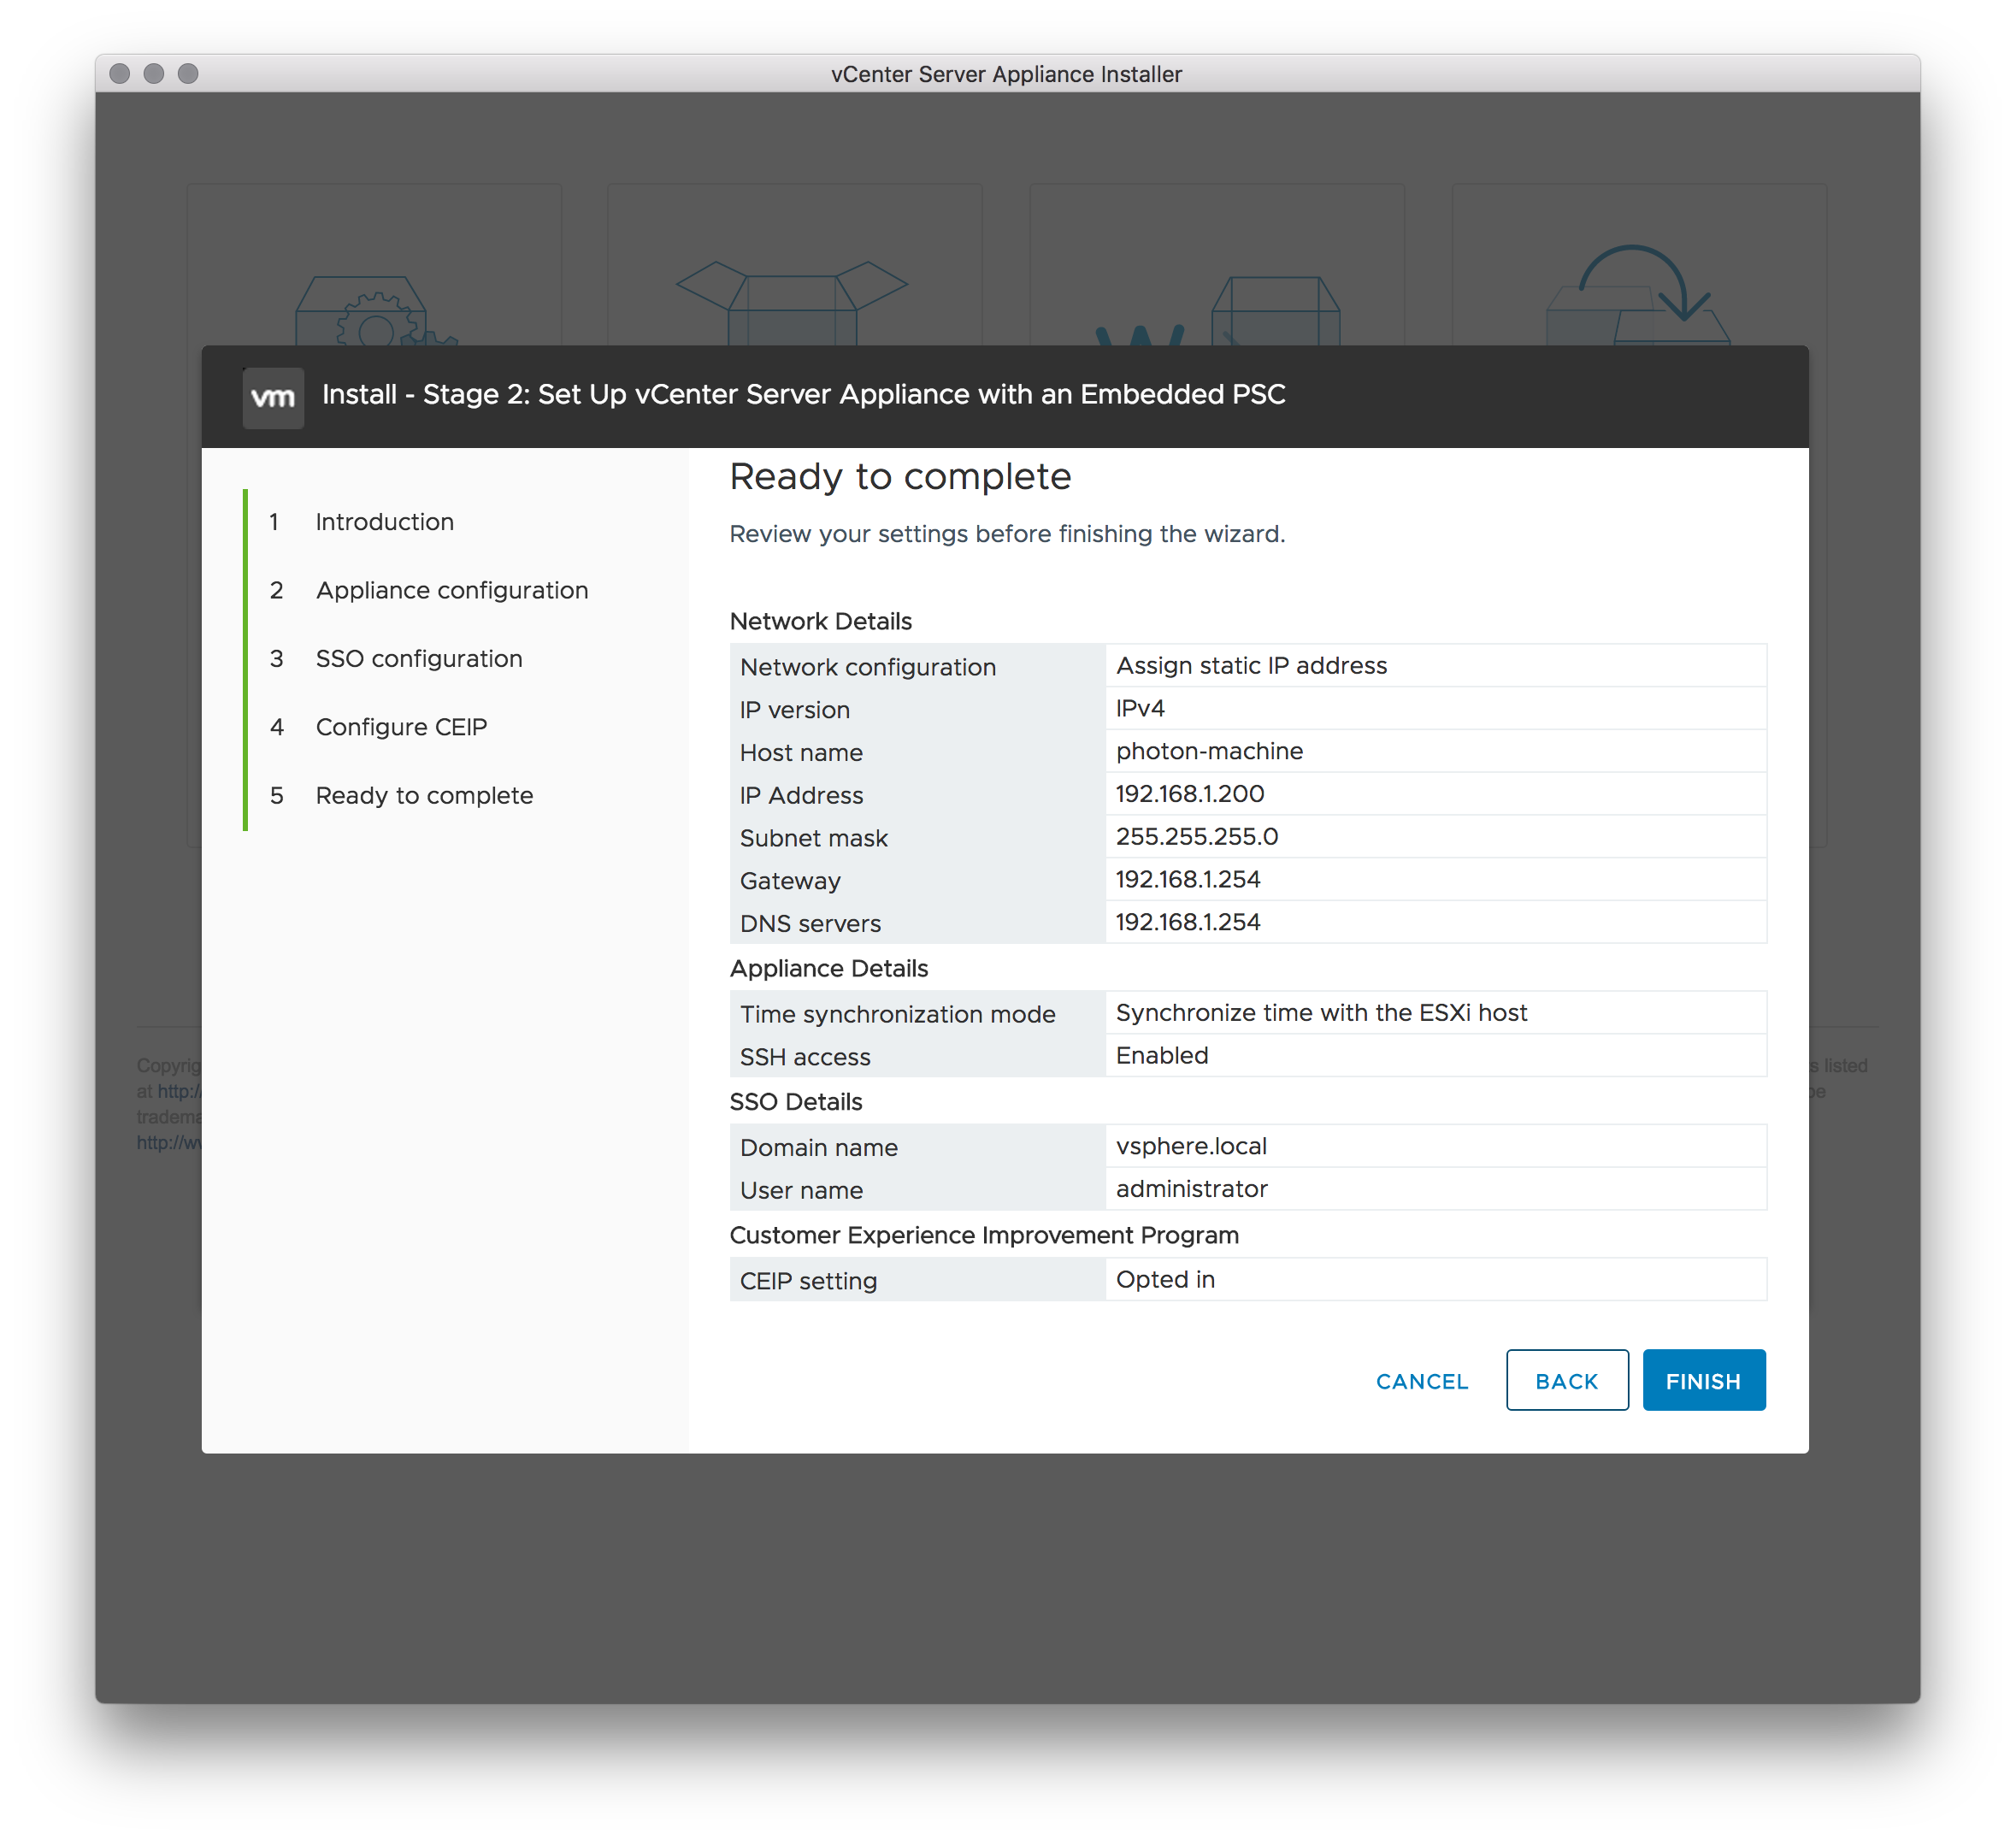Click the 'Subnet mask' label
Viewport: 2016px width, 1840px height.
(813, 838)
